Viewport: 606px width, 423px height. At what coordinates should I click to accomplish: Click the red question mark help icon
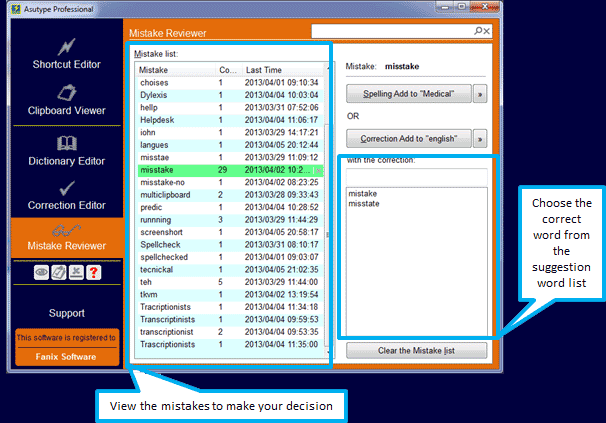(92, 273)
